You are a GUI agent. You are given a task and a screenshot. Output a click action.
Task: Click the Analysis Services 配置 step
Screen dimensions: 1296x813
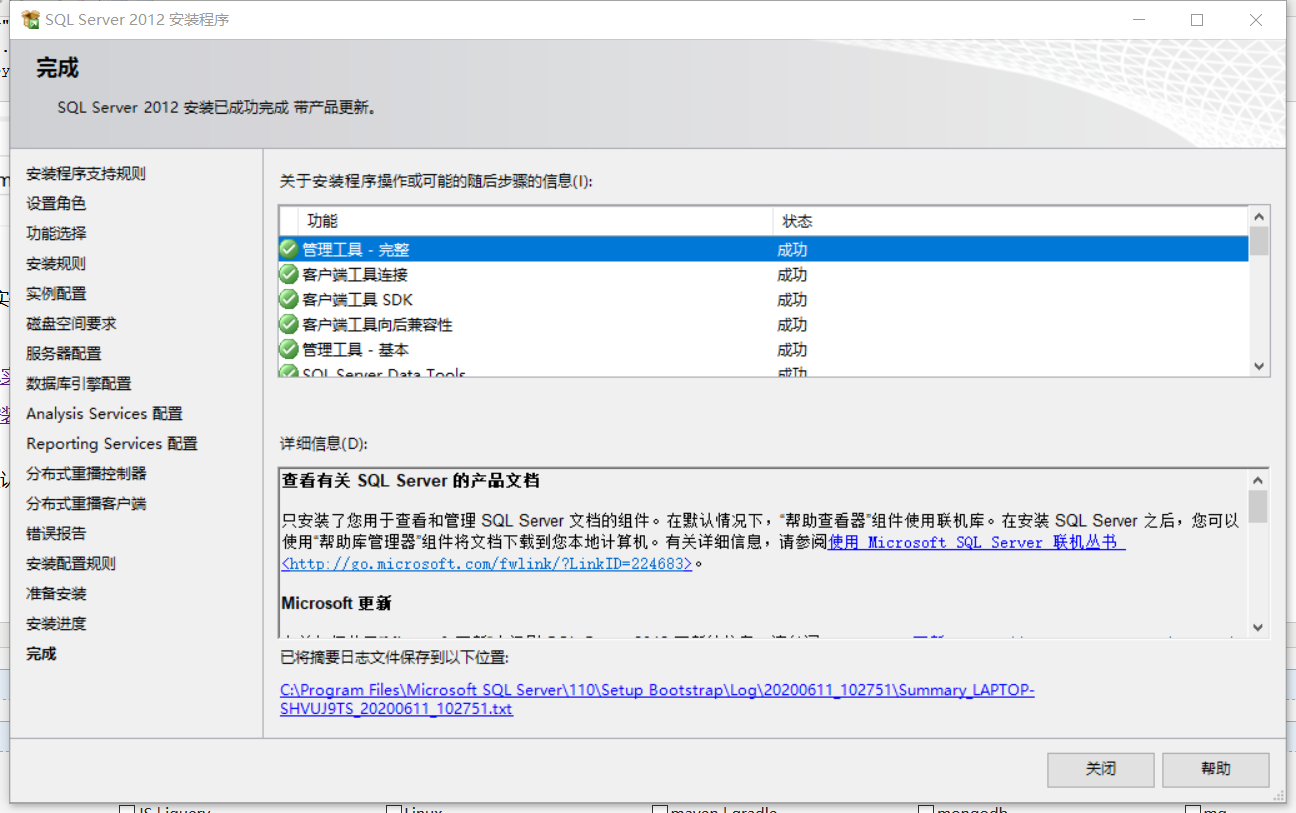[104, 413]
